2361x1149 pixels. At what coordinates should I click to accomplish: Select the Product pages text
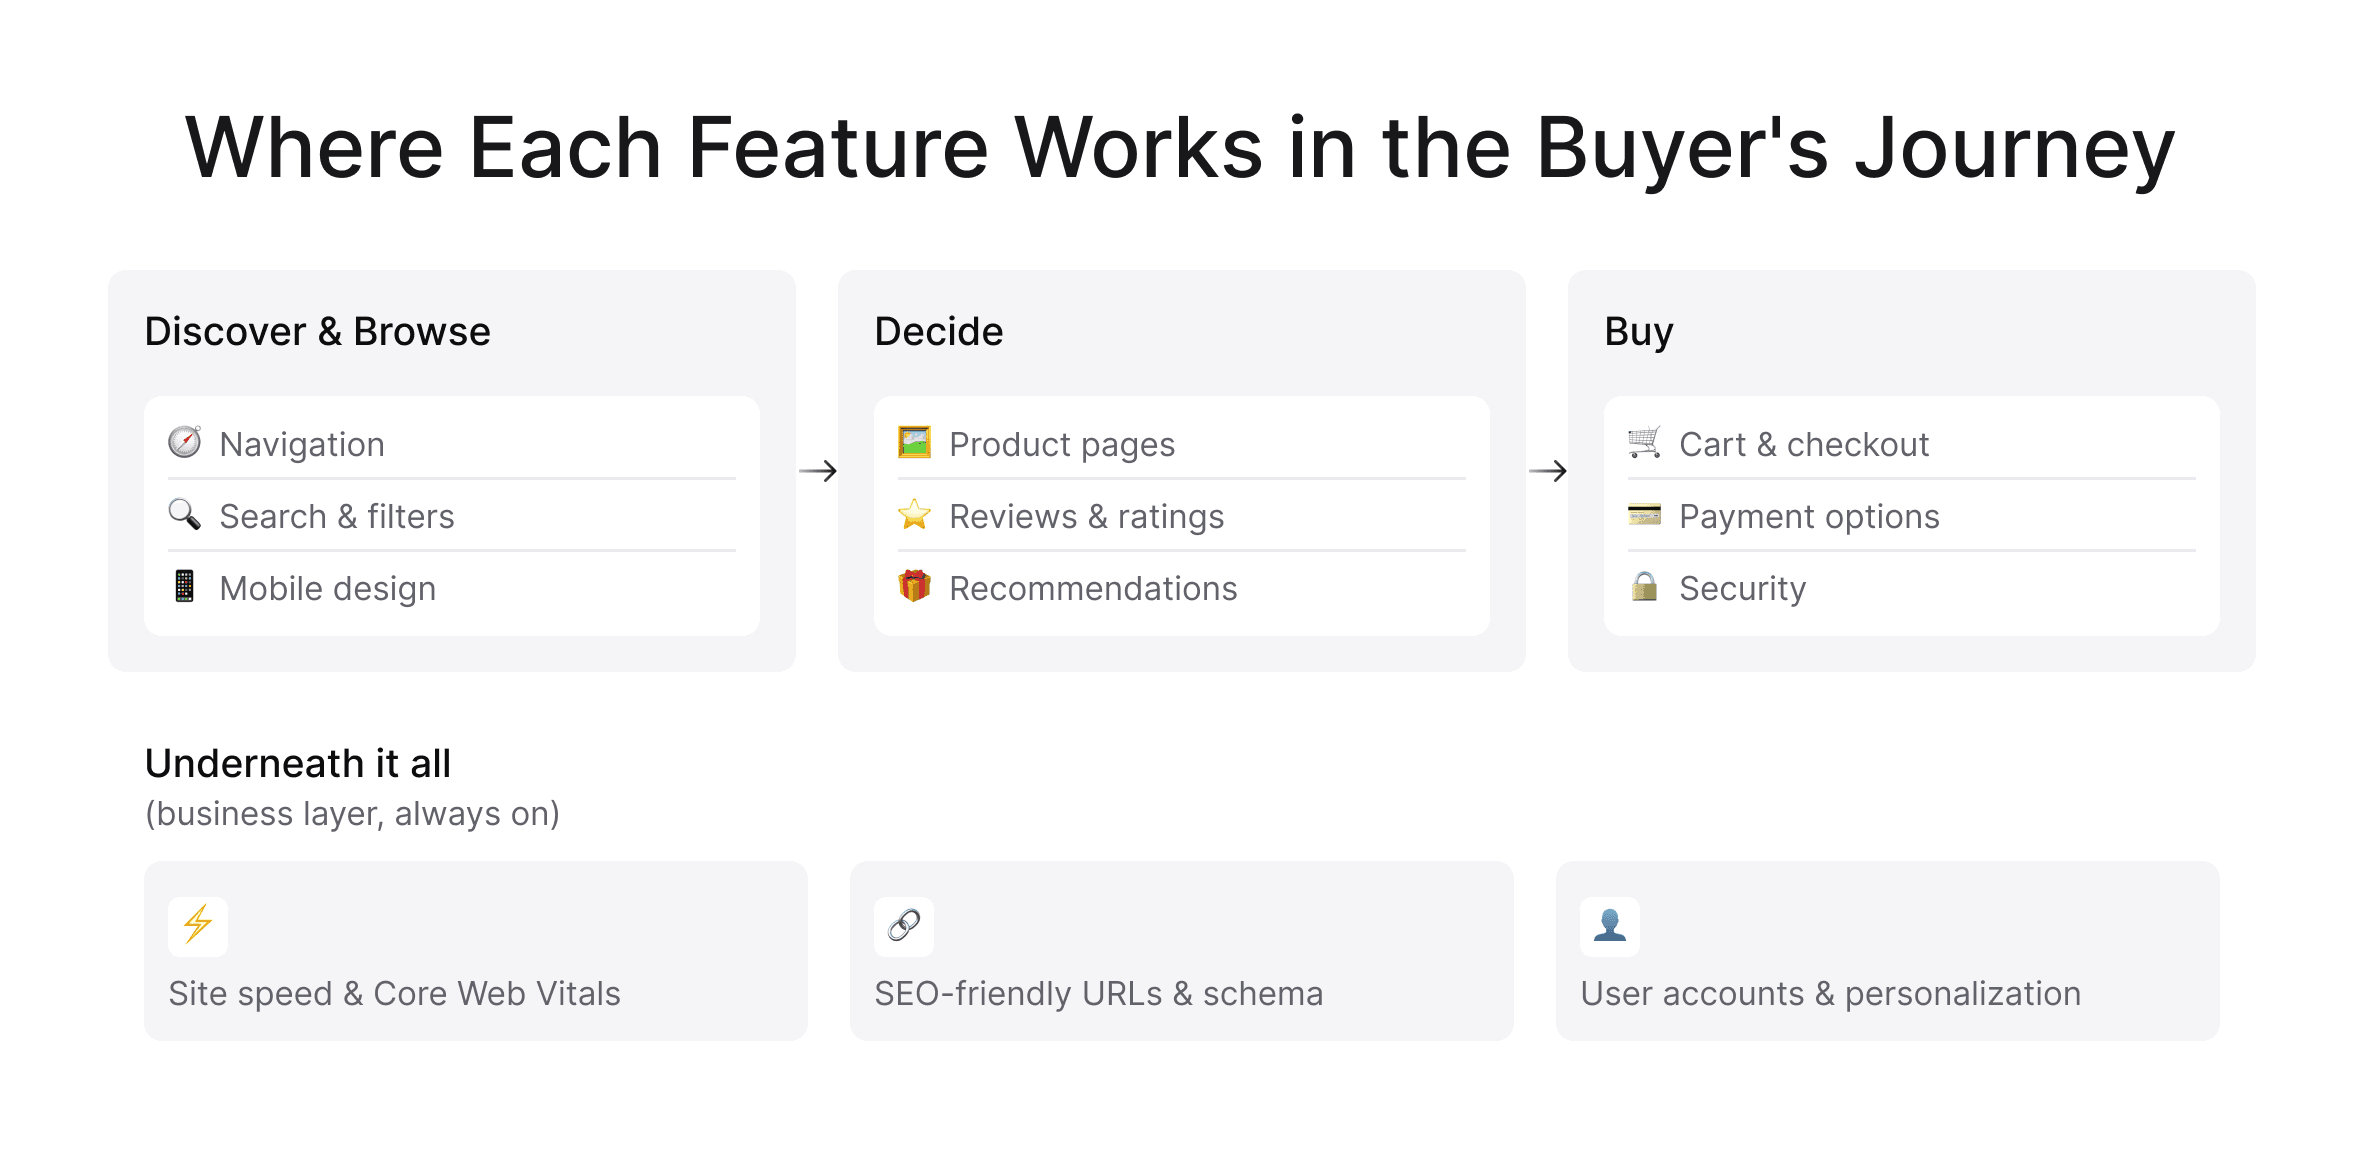tap(1062, 444)
